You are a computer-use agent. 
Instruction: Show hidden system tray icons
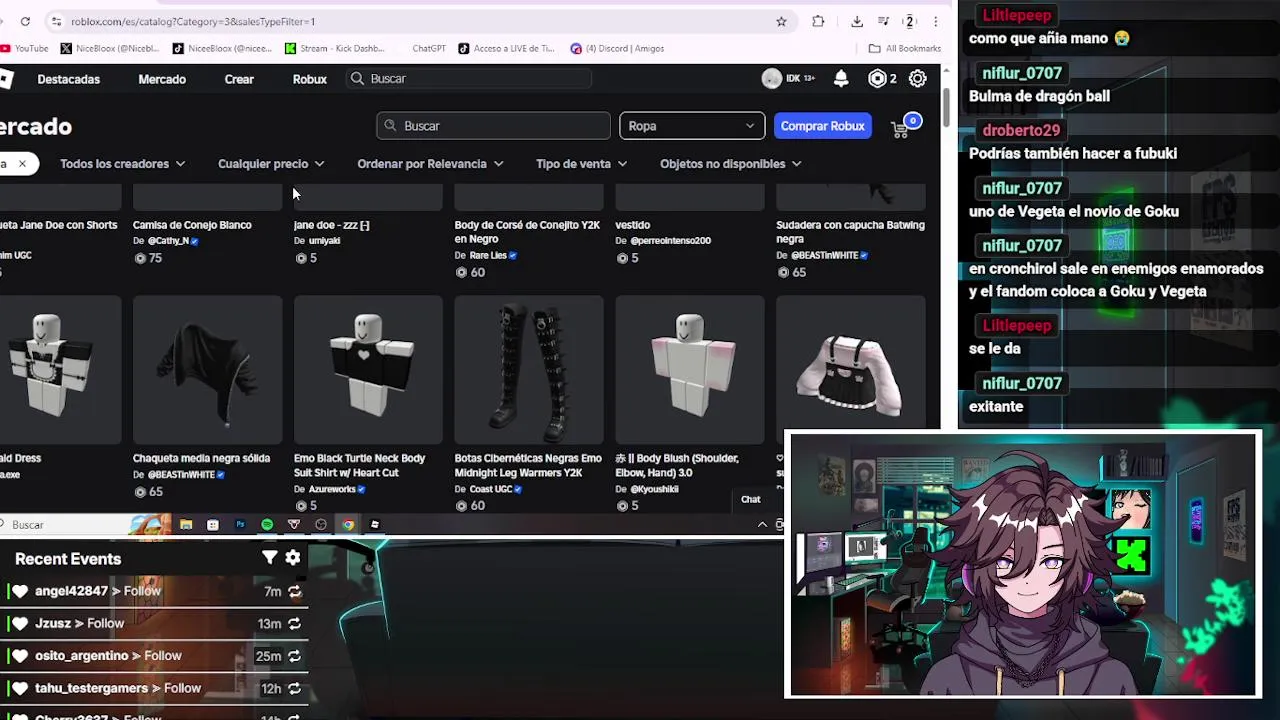(x=763, y=524)
